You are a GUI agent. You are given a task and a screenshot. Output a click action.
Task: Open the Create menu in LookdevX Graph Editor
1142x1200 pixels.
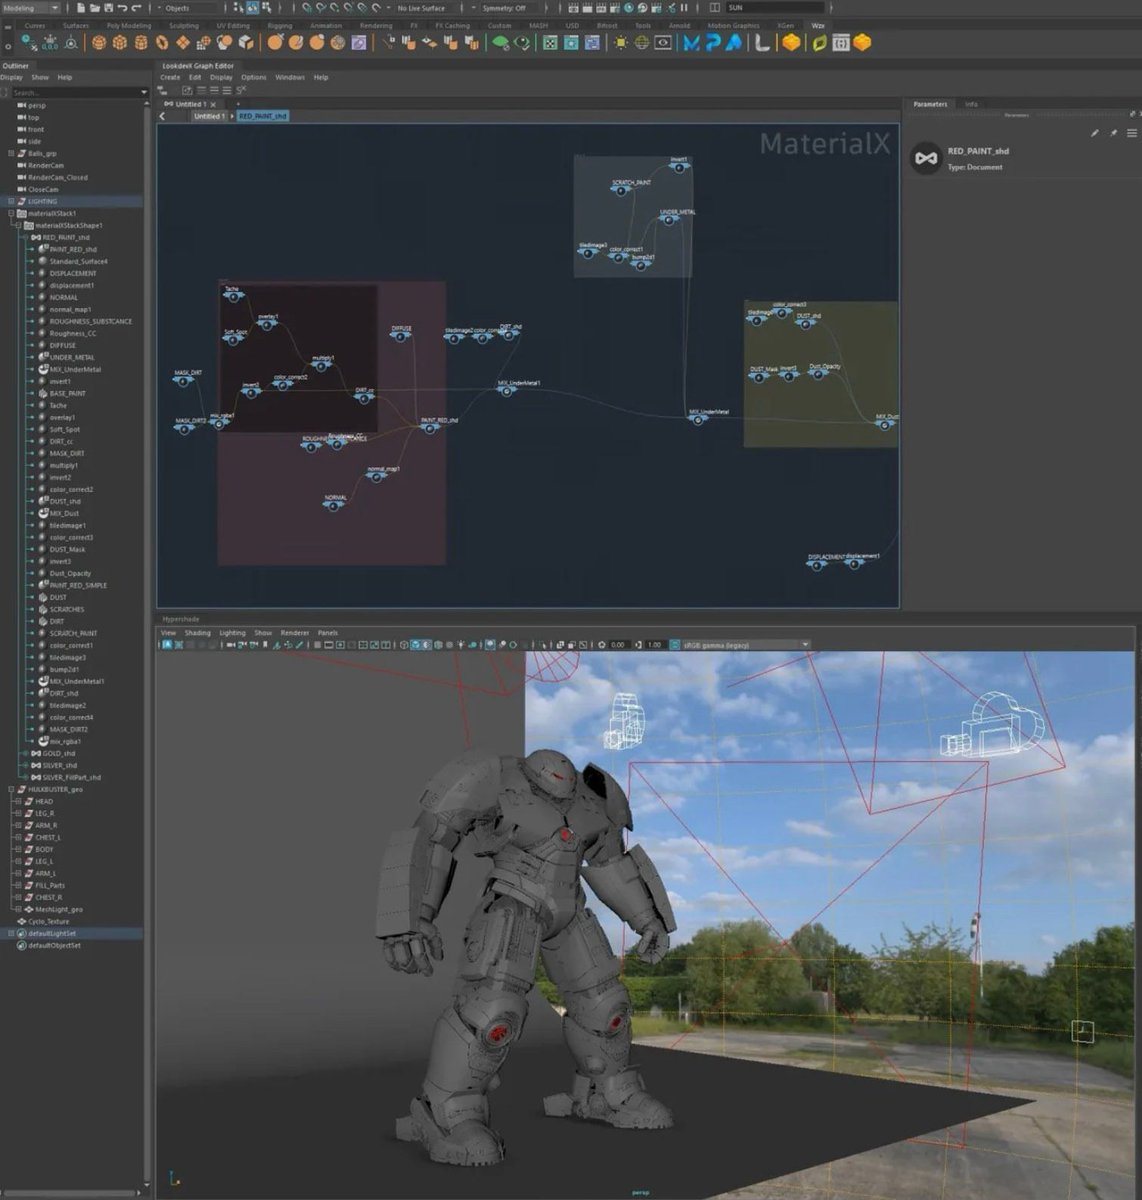[x=170, y=77]
